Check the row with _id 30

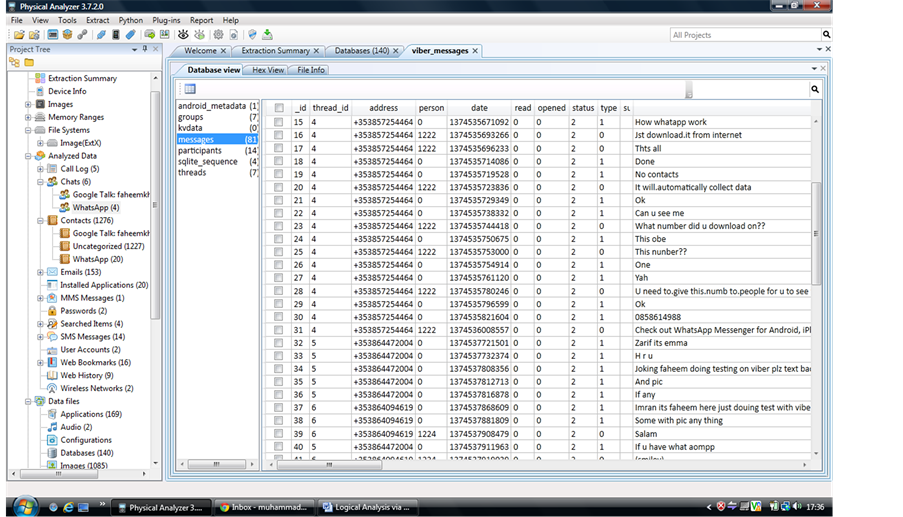(x=279, y=317)
